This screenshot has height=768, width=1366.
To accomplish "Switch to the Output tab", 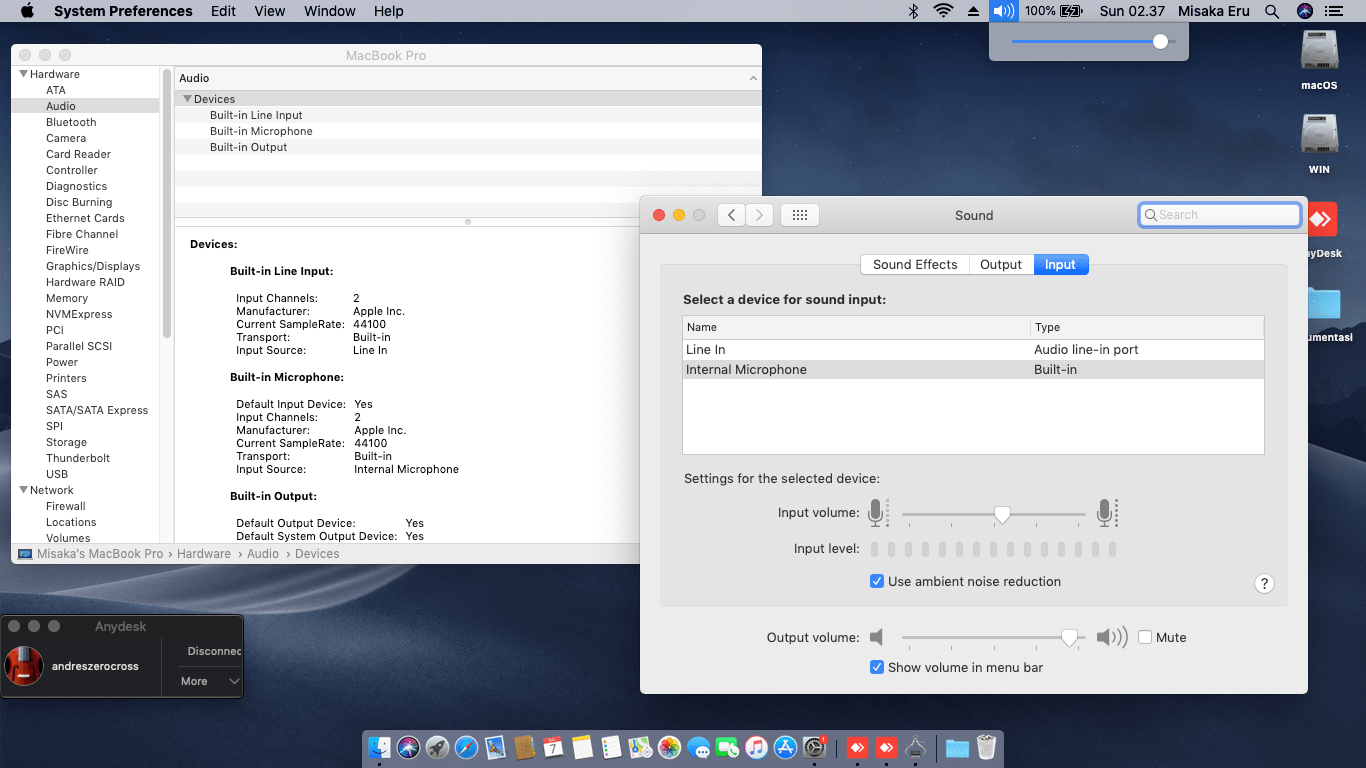I will tap(1001, 265).
